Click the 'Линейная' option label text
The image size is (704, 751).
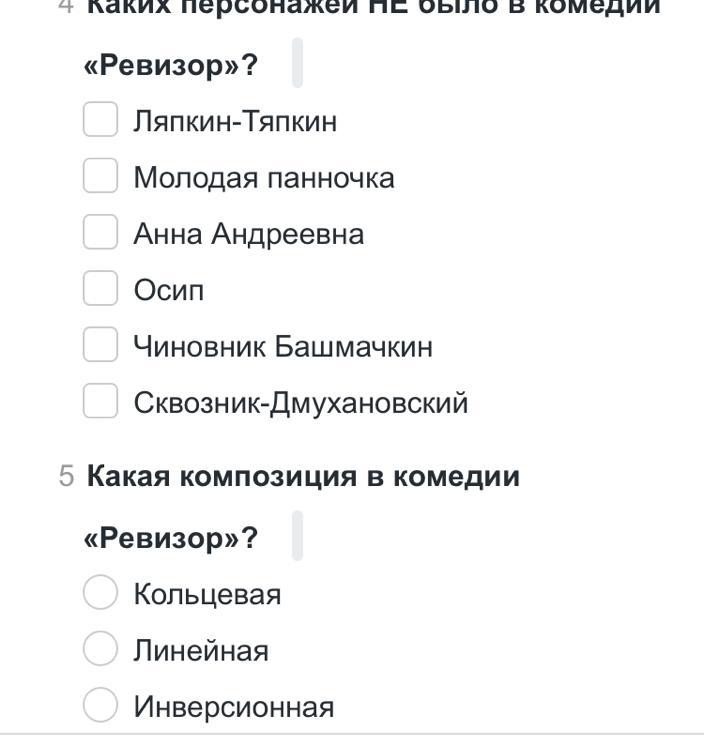click(201, 651)
